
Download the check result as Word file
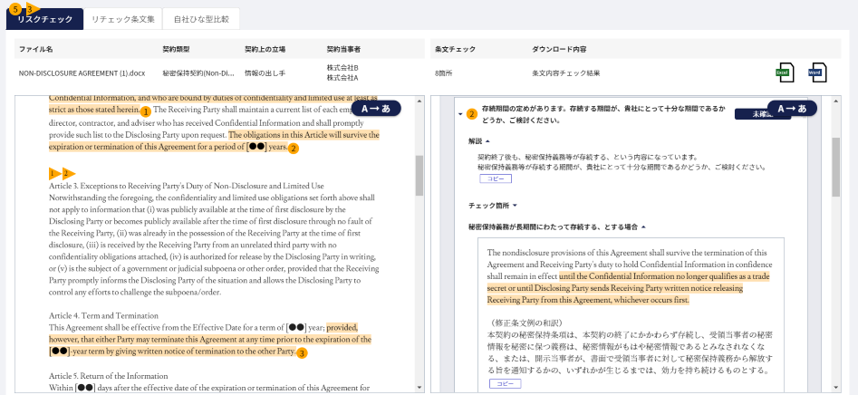coord(818,73)
